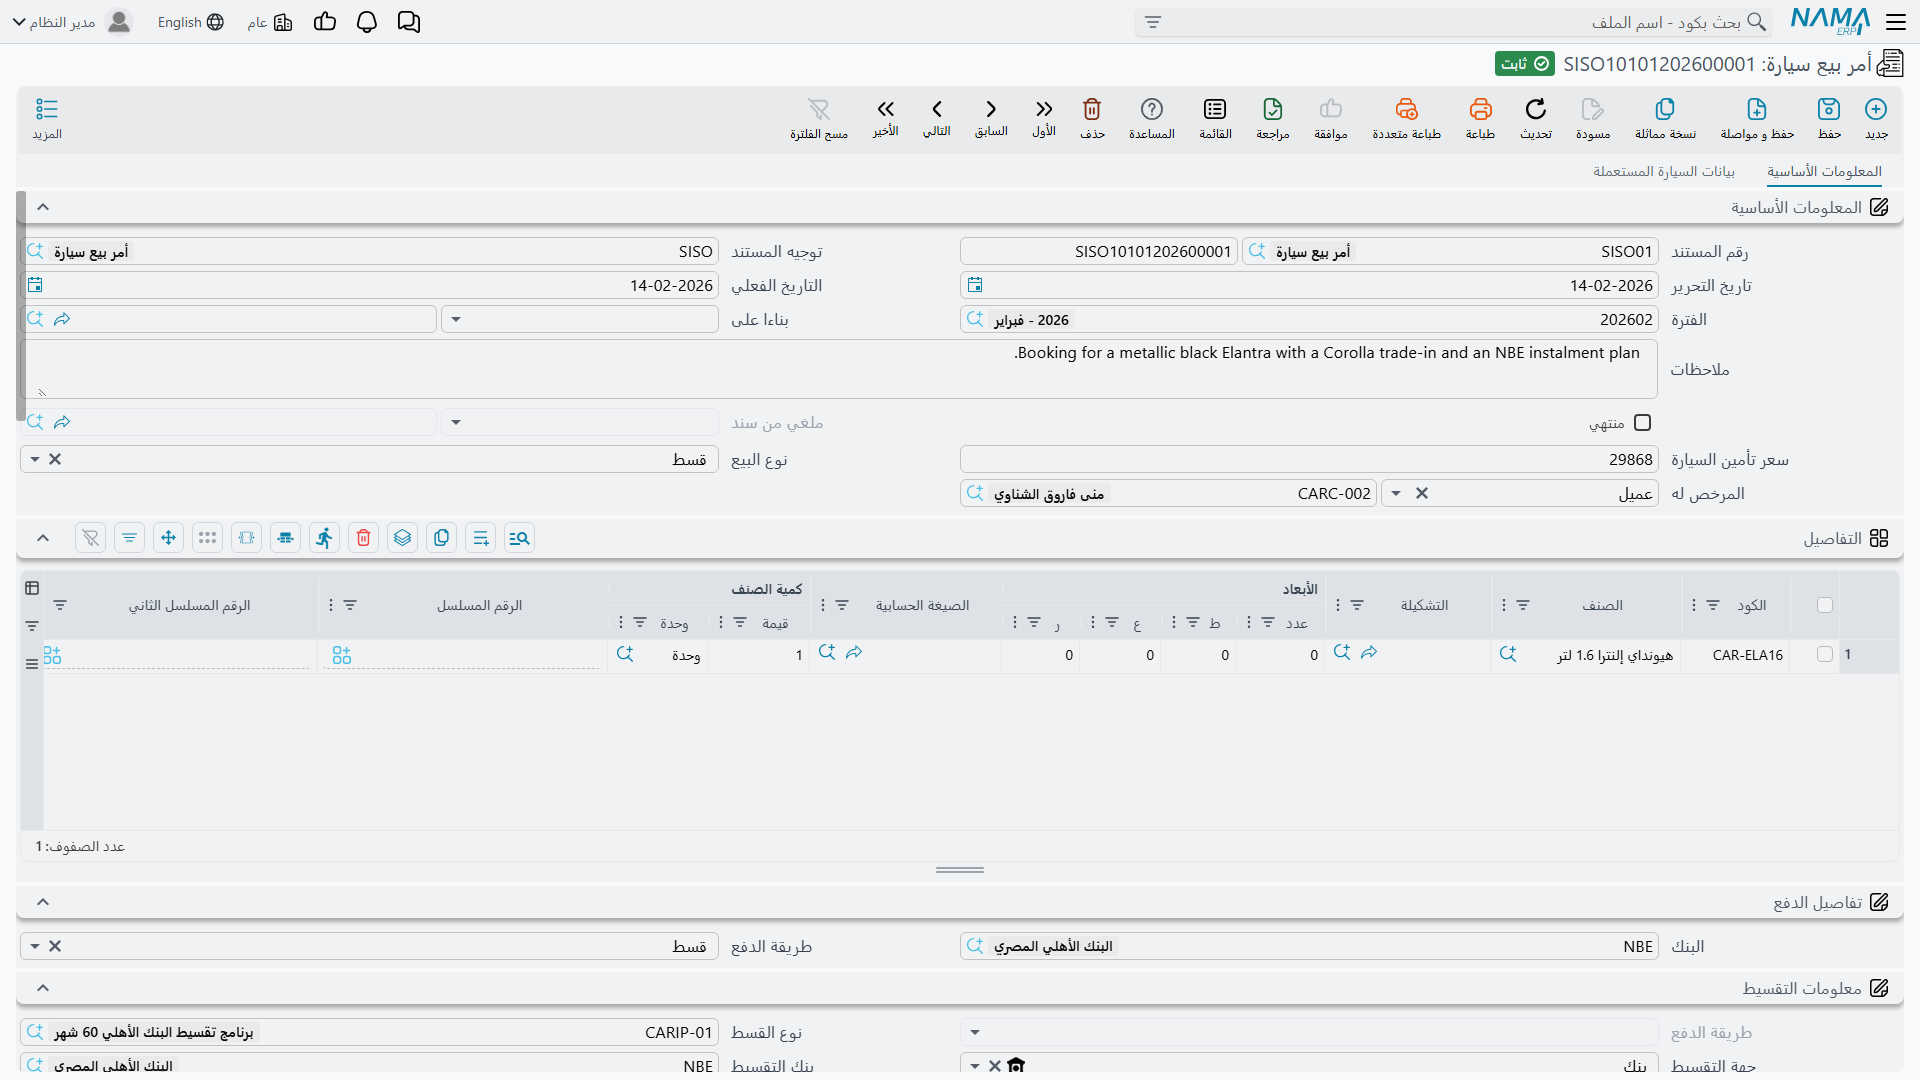1920x1080 pixels.
Task: Click crossed-out filter icon in التفاصيل toolbar
Action: point(90,538)
